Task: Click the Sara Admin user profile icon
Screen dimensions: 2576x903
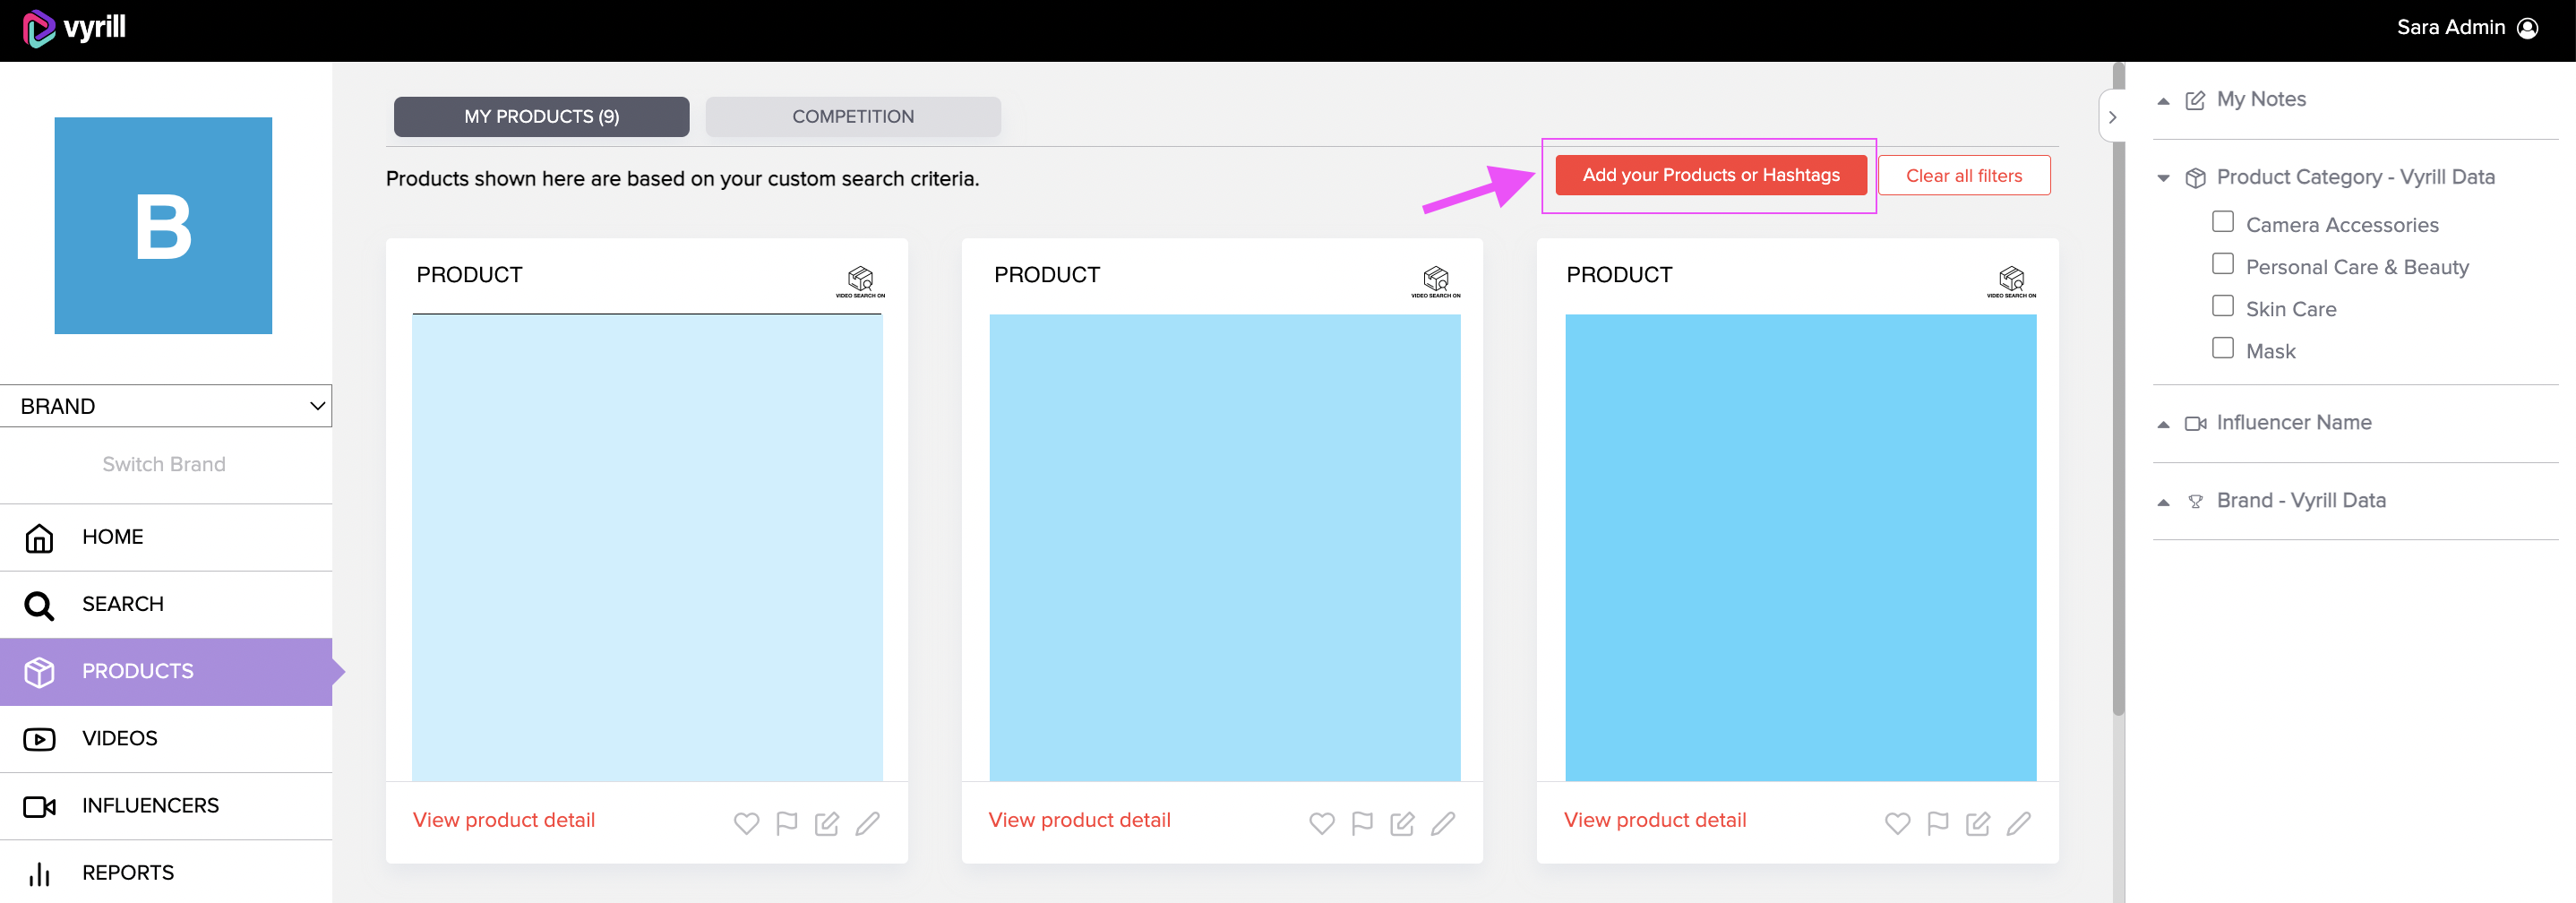Action: [2527, 28]
